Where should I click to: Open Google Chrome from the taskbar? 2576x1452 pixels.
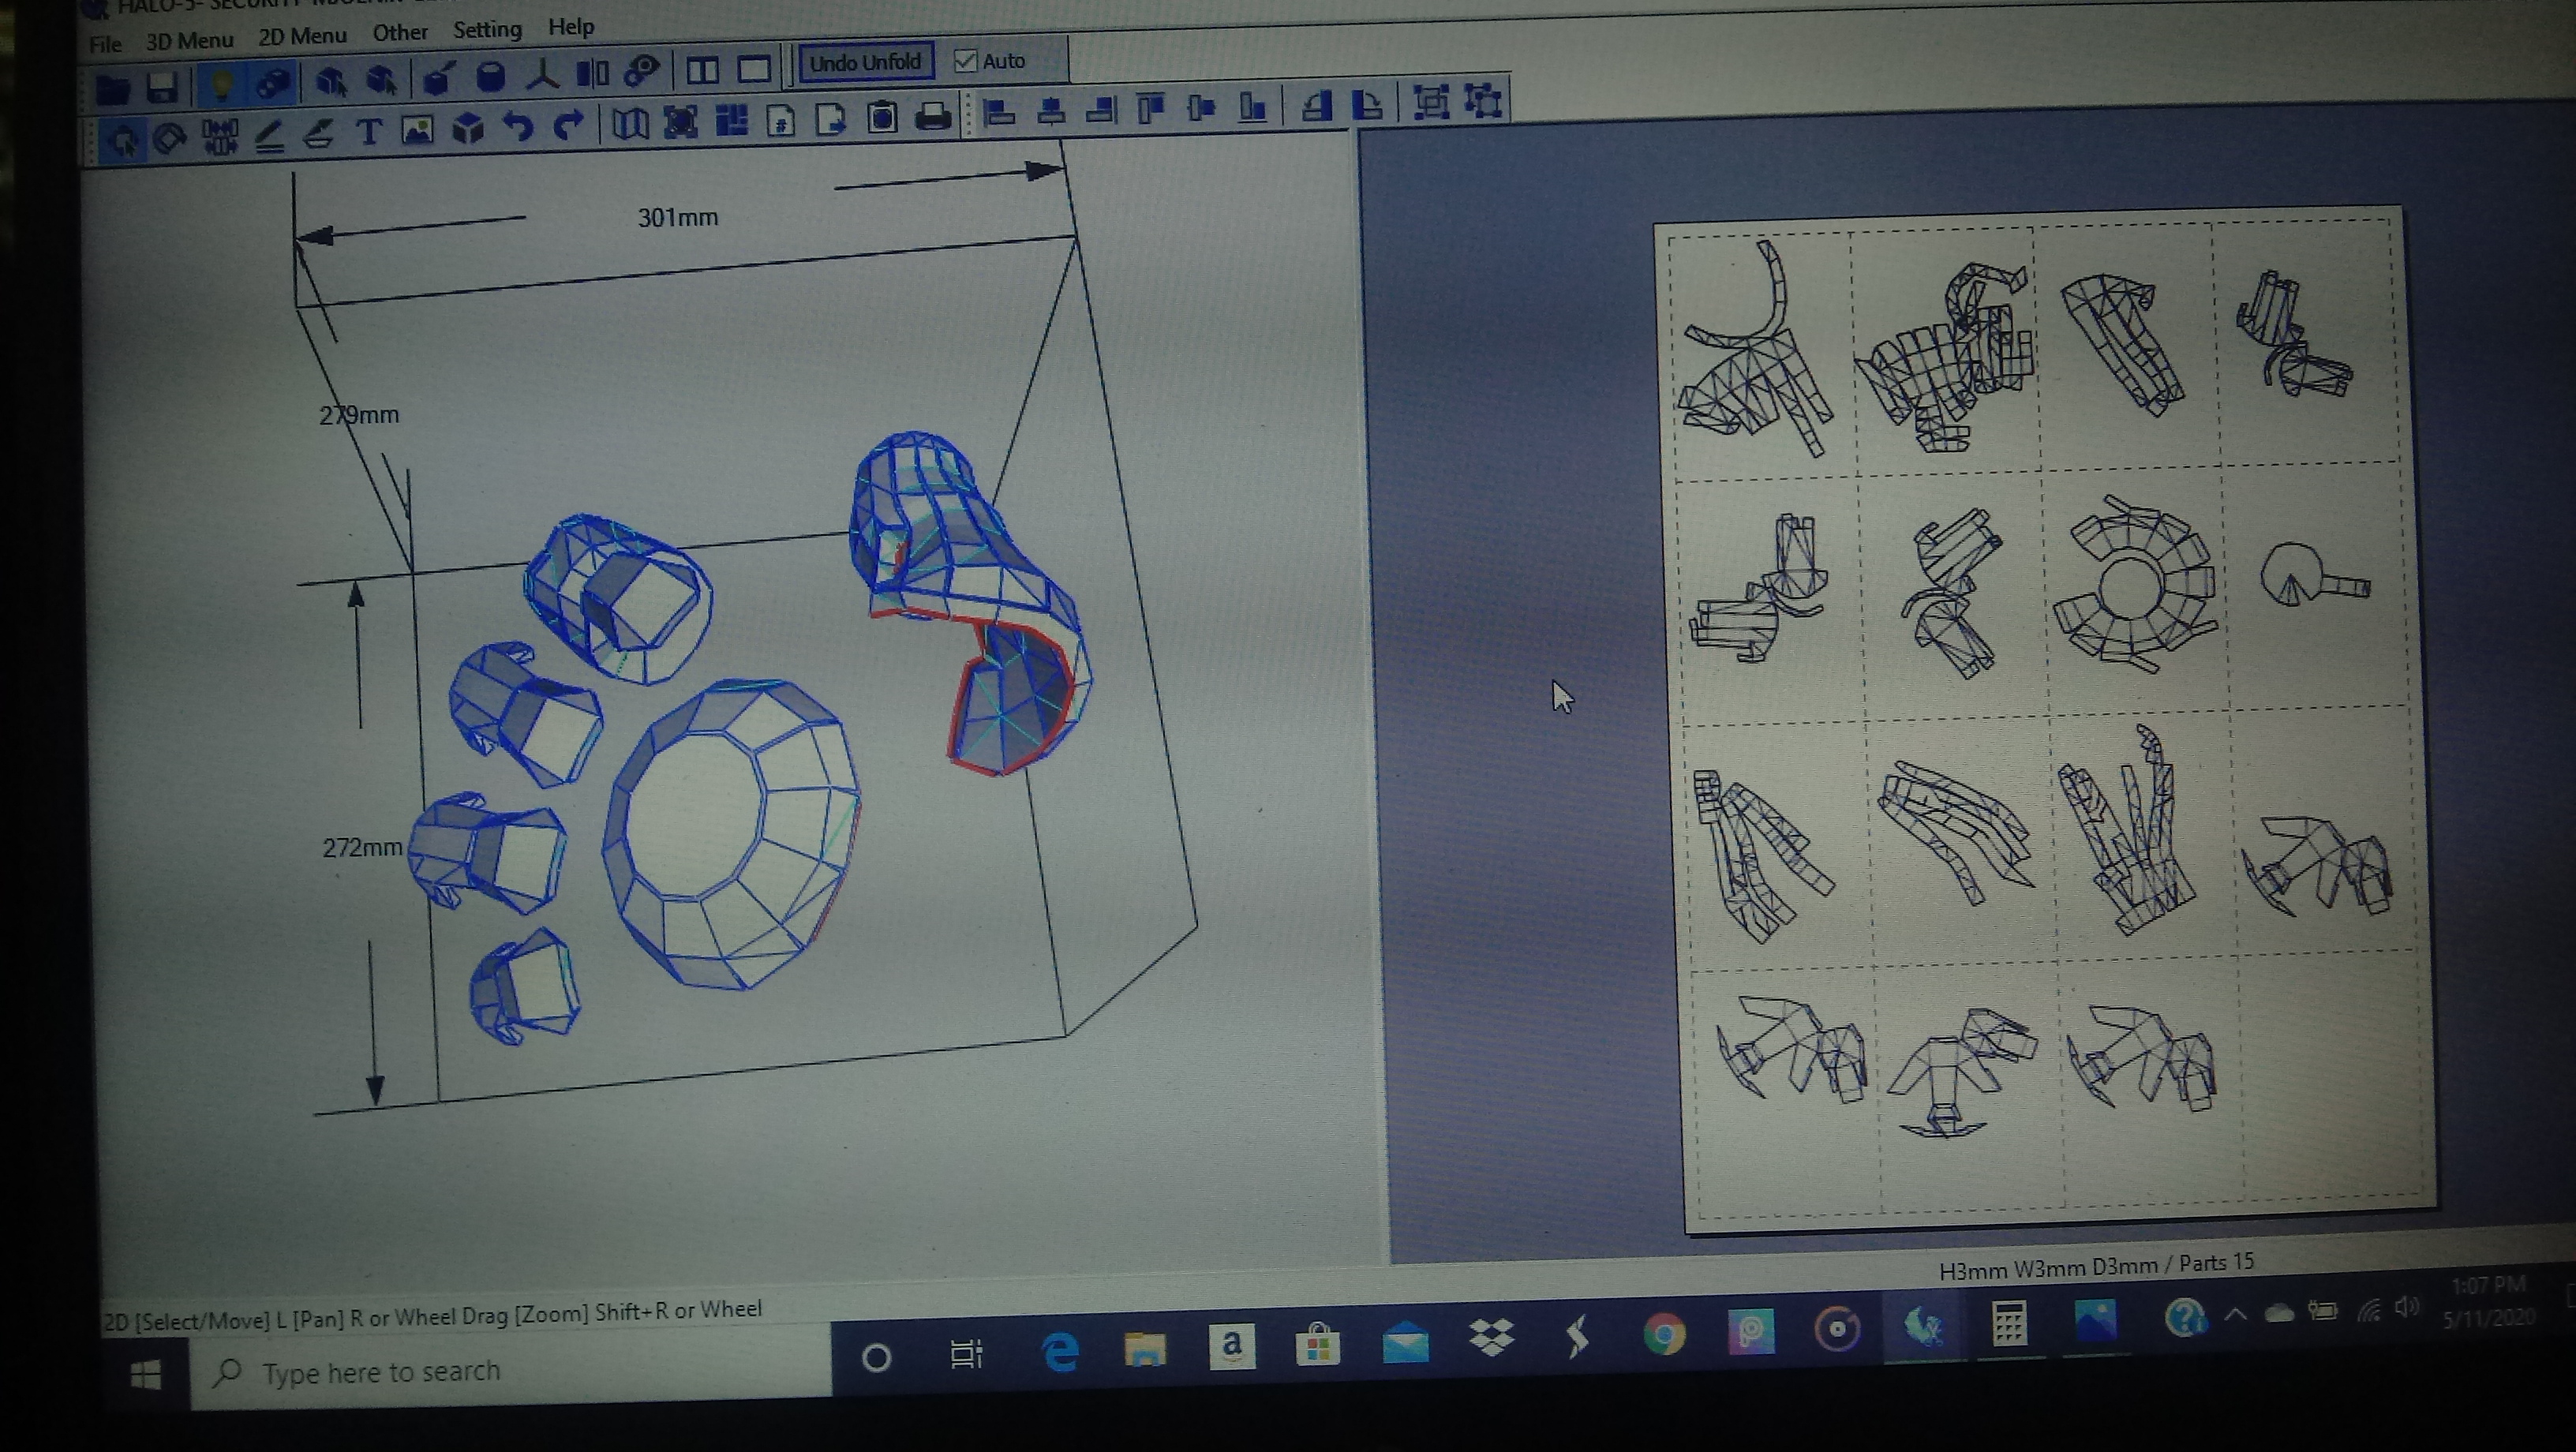1664,1335
